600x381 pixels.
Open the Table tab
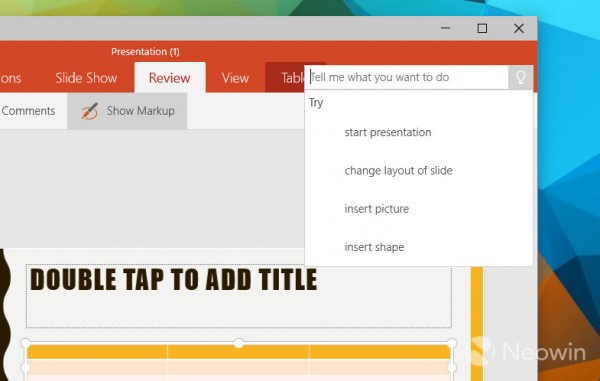point(285,78)
